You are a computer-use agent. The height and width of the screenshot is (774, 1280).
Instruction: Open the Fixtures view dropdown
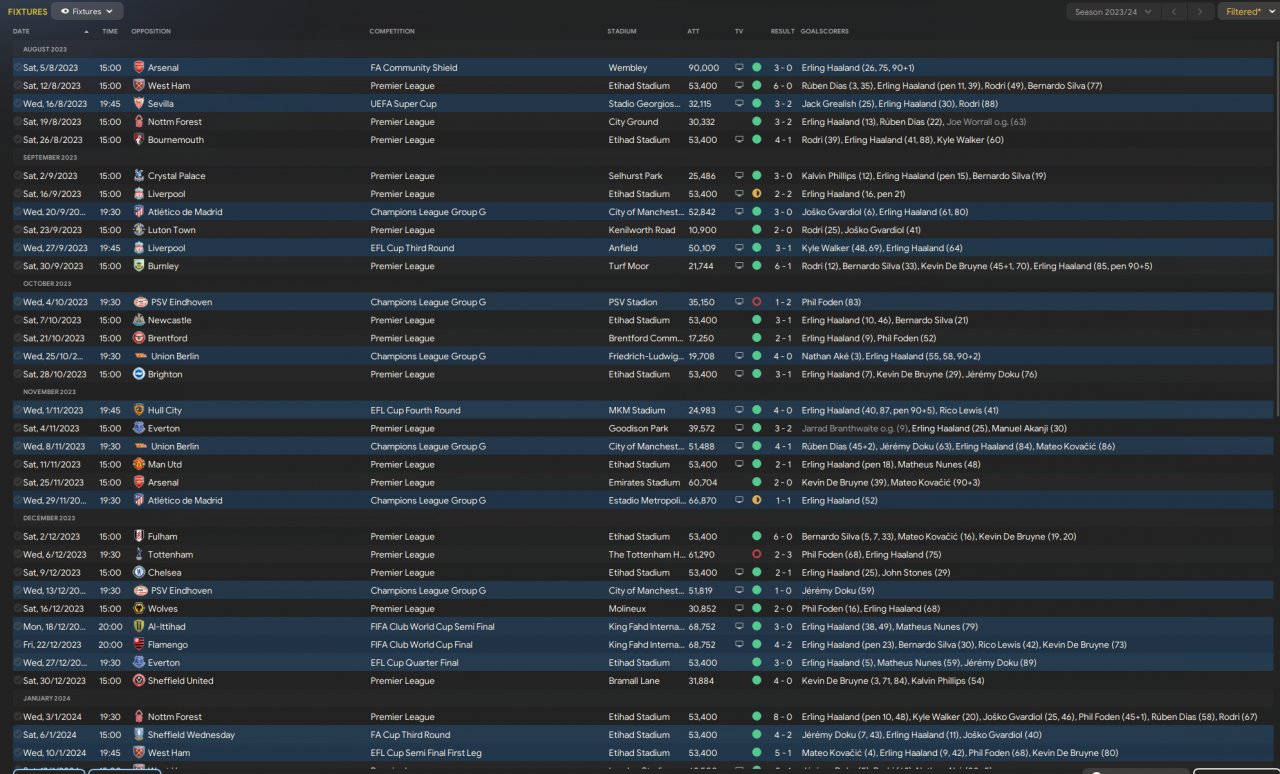[87, 11]
